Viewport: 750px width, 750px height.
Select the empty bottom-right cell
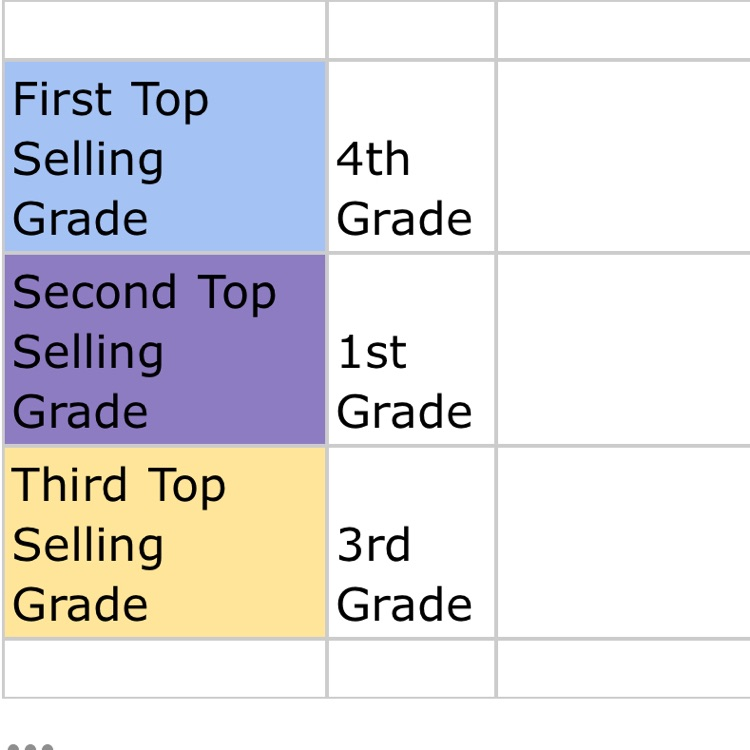point(623,668)
